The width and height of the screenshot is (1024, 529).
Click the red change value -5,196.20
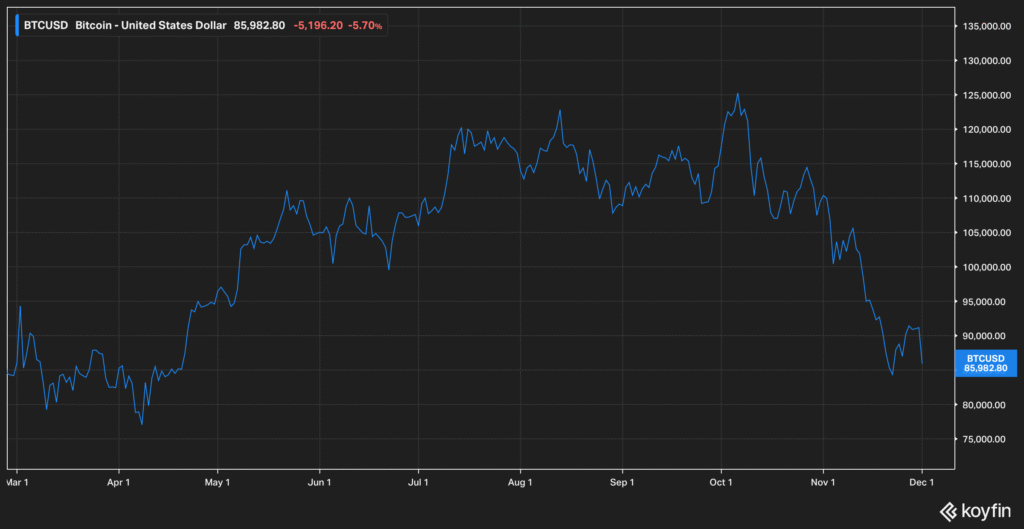coord(317,25)
